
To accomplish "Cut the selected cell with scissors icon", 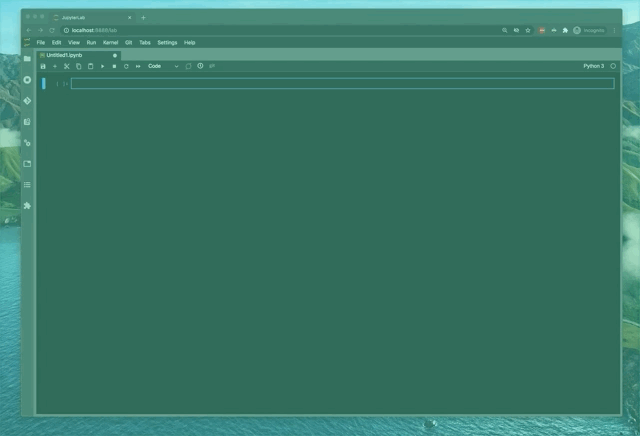I will click(67, 66).
